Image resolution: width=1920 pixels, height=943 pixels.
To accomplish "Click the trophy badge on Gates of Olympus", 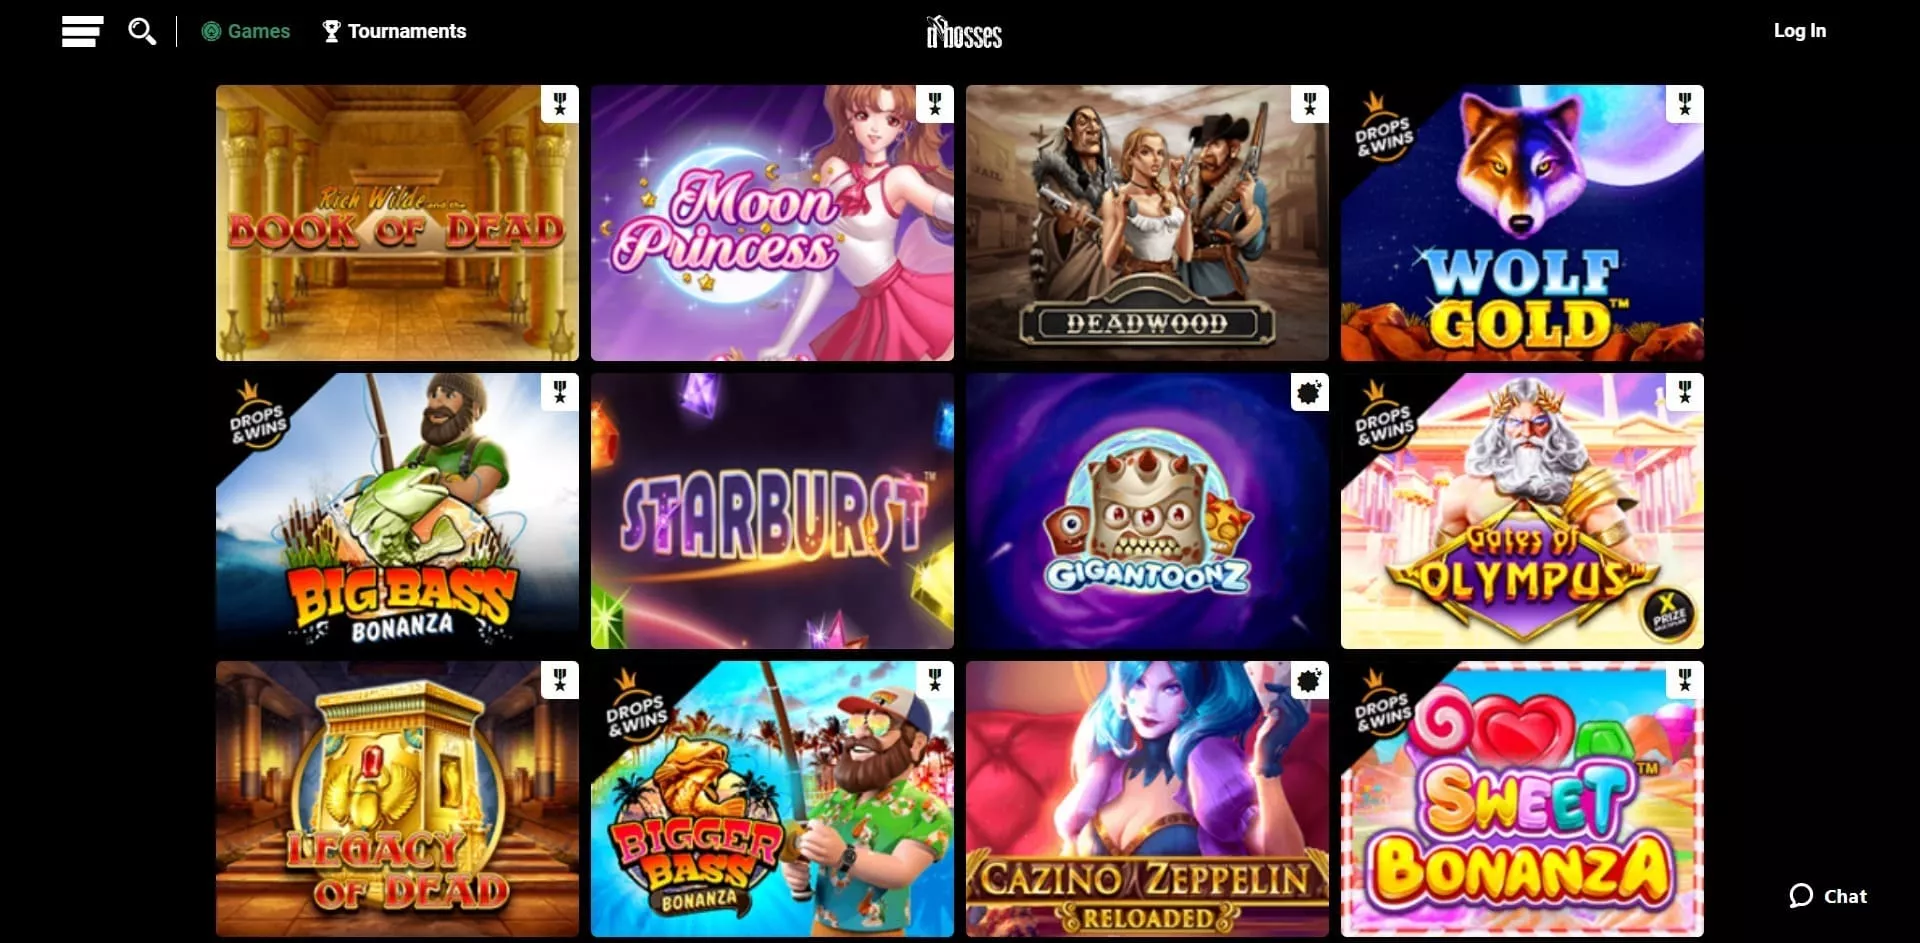I will click(1685, 392).
